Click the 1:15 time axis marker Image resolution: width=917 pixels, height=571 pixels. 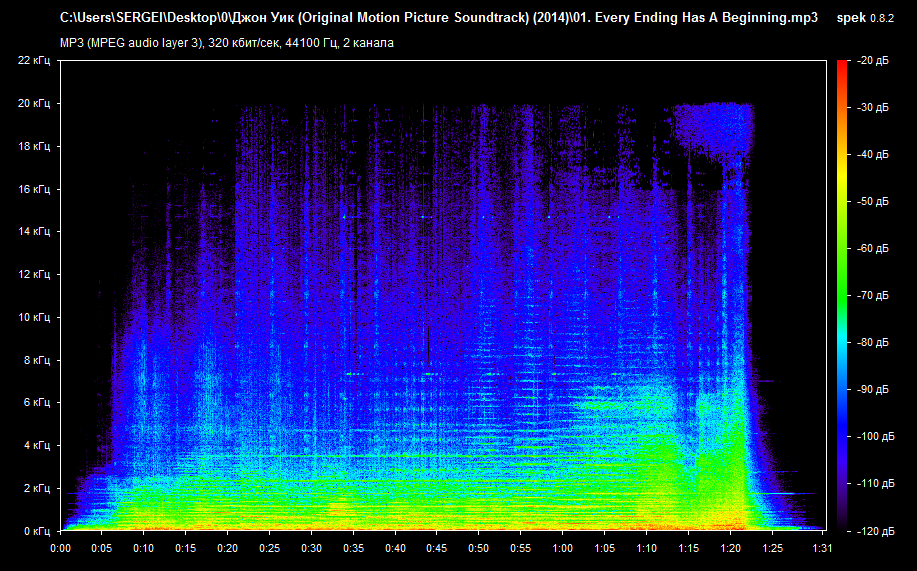click(x=688, y=548)
